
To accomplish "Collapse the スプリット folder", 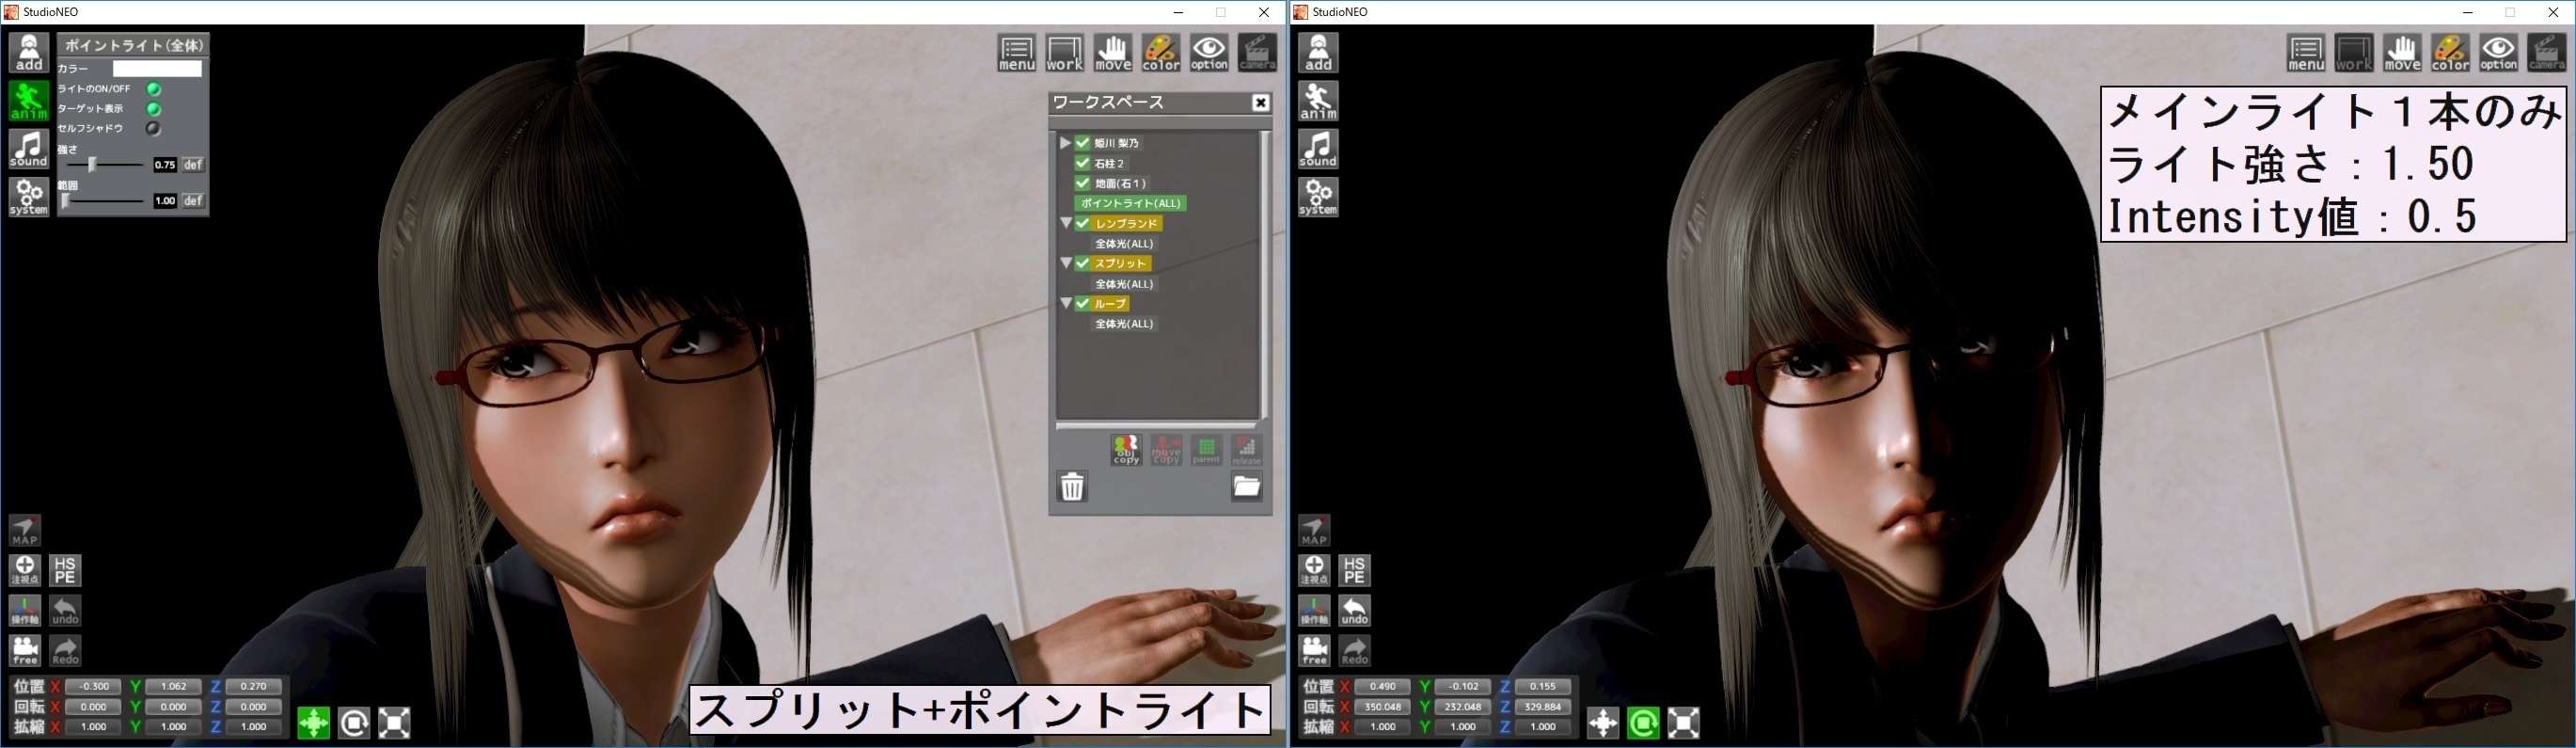I will (x=1066, y=263).
